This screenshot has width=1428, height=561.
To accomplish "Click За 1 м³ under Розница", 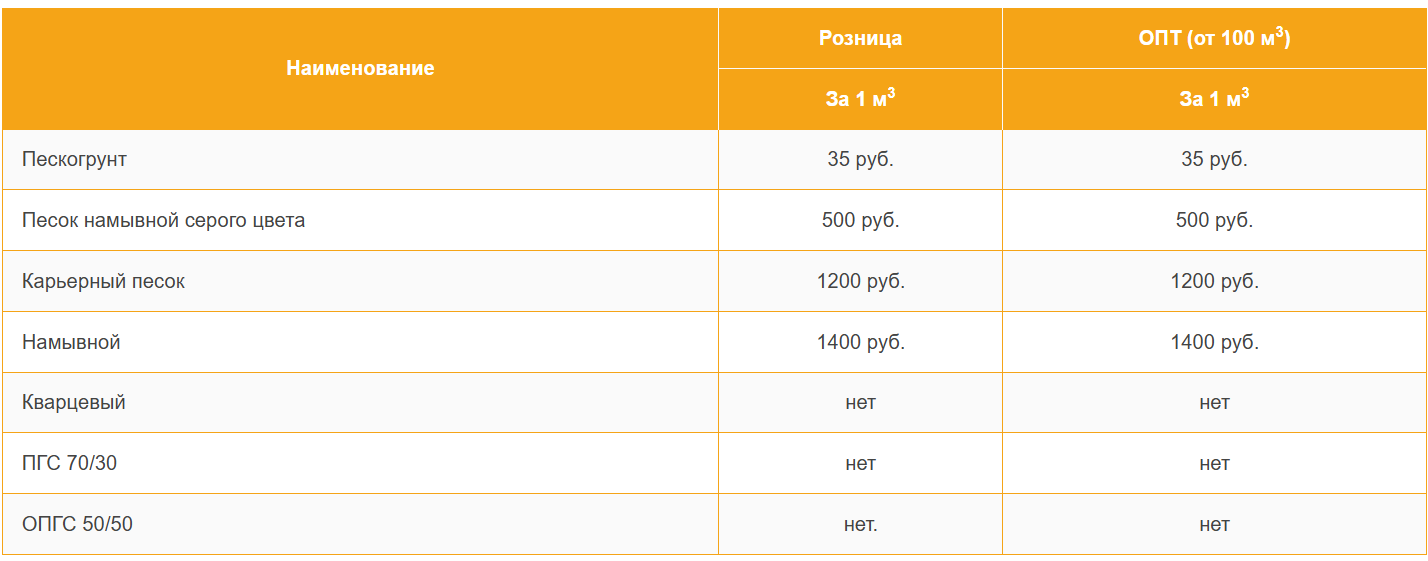I will [x=860, y=99].
